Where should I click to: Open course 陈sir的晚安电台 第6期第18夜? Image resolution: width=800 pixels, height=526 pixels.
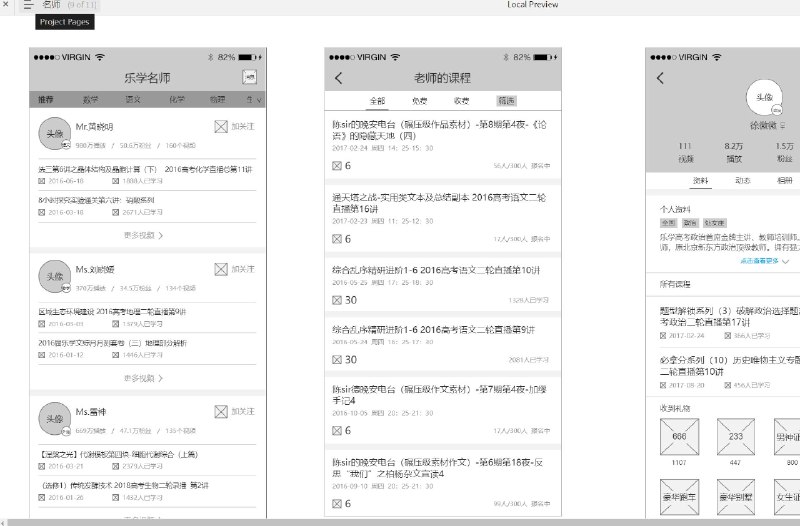(x=438, y=468)
